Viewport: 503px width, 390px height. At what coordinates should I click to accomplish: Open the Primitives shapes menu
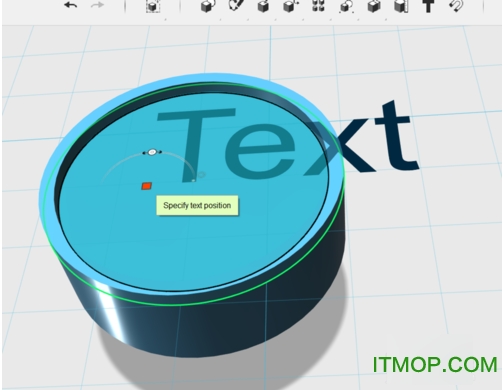click(208, 6)
